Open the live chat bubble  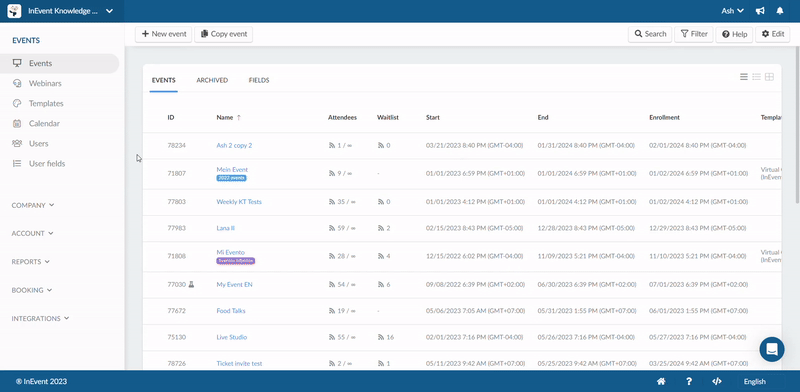pos(772,350)
